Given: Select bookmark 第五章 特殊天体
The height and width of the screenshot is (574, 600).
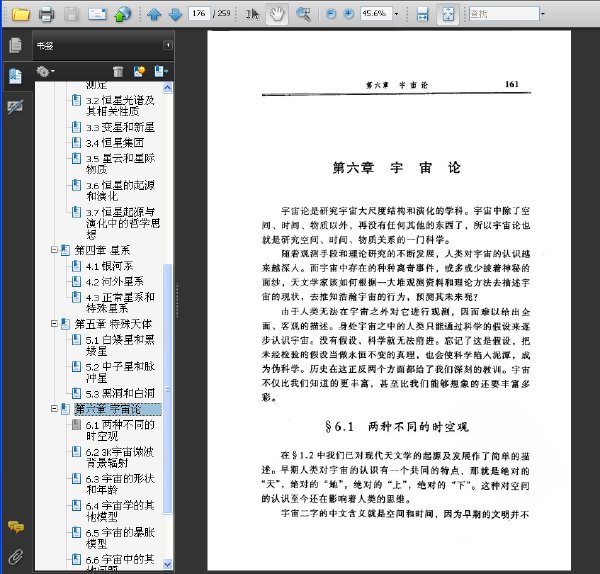Looking at the screenshot, I should point(113,324).
